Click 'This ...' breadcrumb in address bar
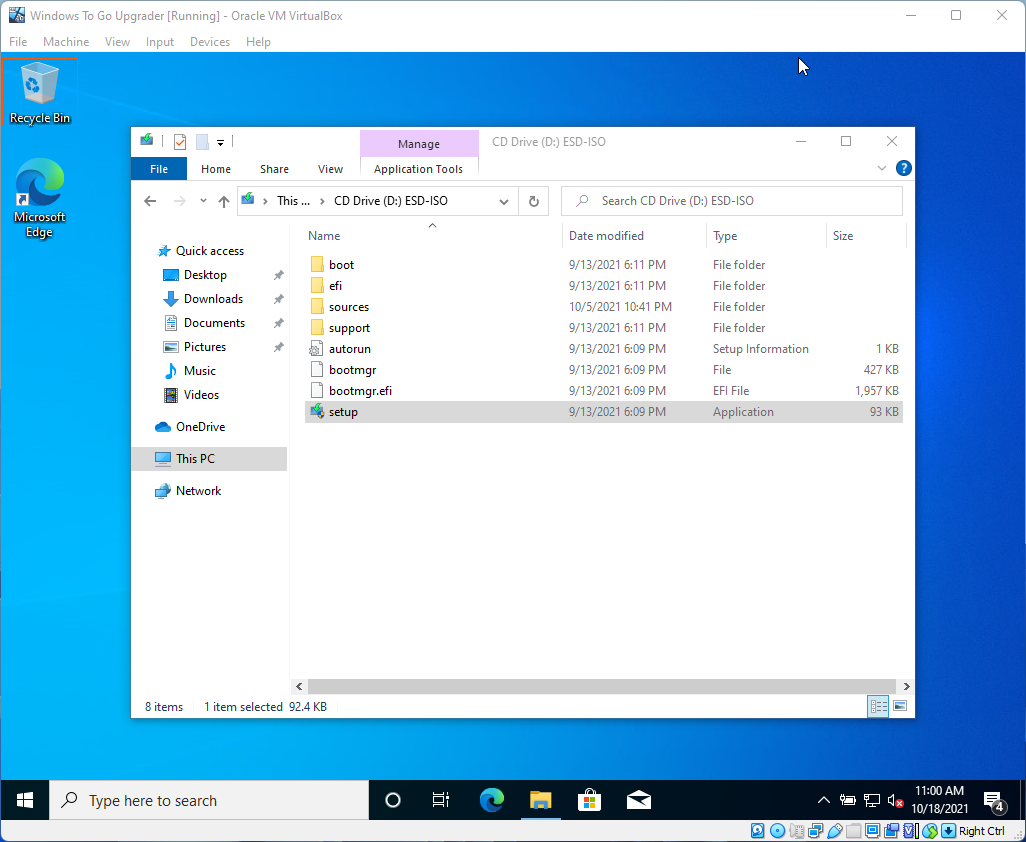This screenshot has height=842, width=1026. point(293,201)
